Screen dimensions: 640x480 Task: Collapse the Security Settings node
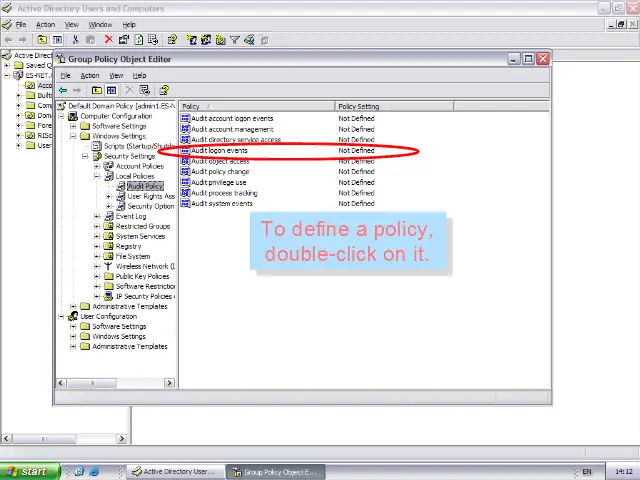85,156
